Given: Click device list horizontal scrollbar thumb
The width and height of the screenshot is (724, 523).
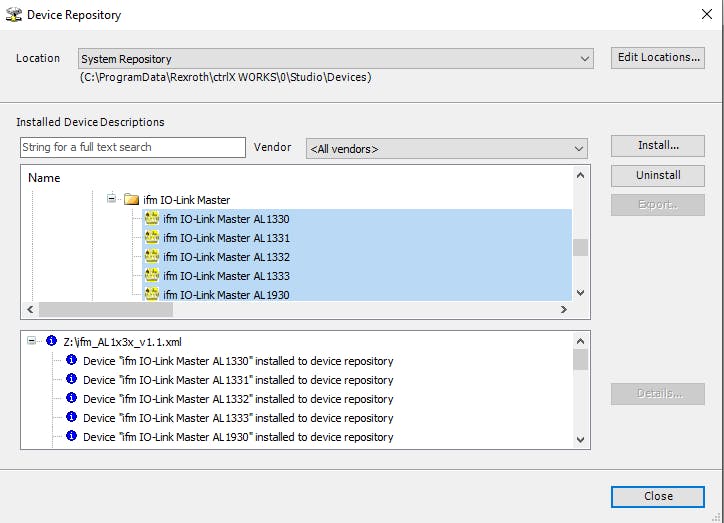Looking at the screenshot, I should tap(106, 309).
